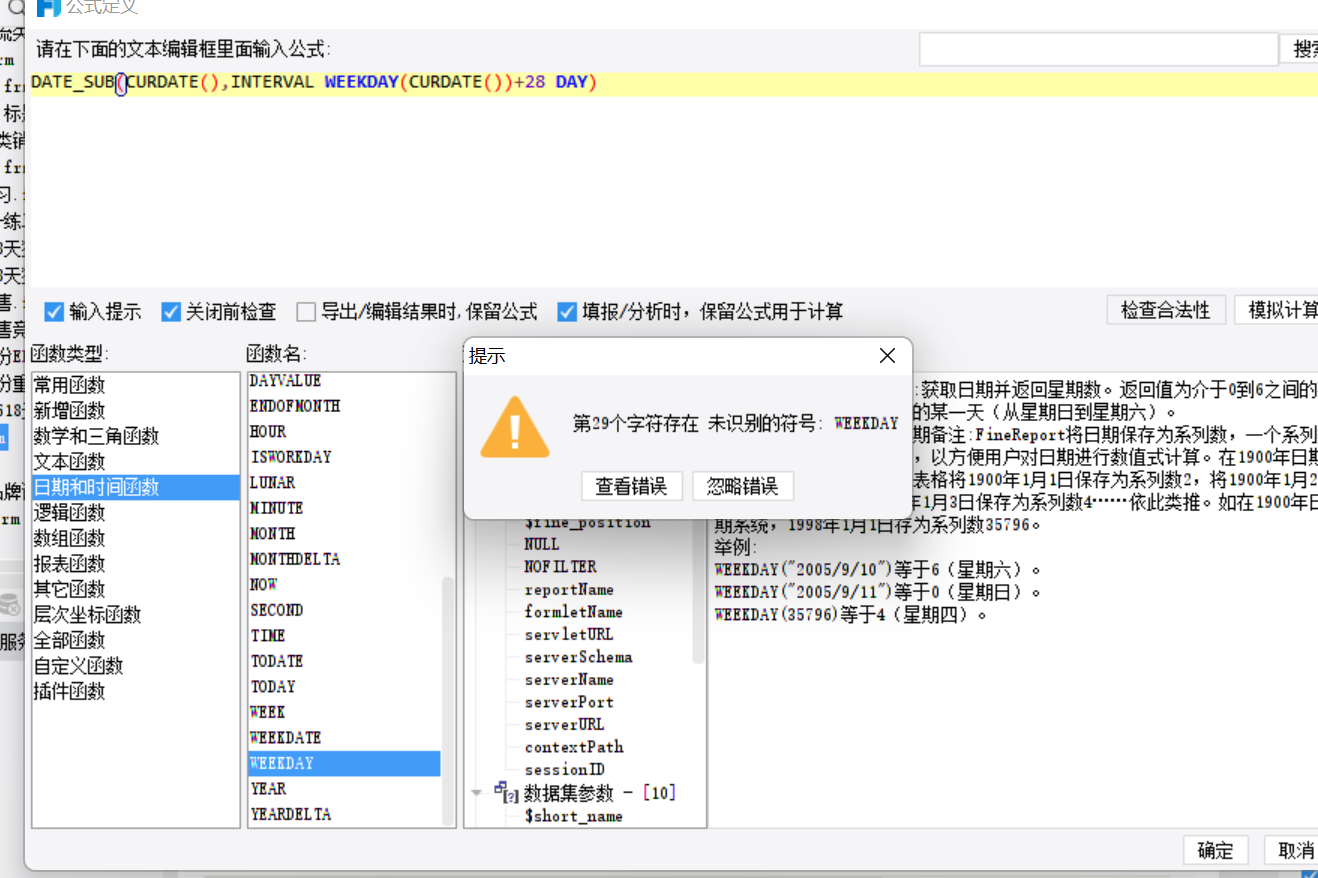Select 插件函数 category
The height and width of the screenshot is (878, 1318).
click(69, 691)
